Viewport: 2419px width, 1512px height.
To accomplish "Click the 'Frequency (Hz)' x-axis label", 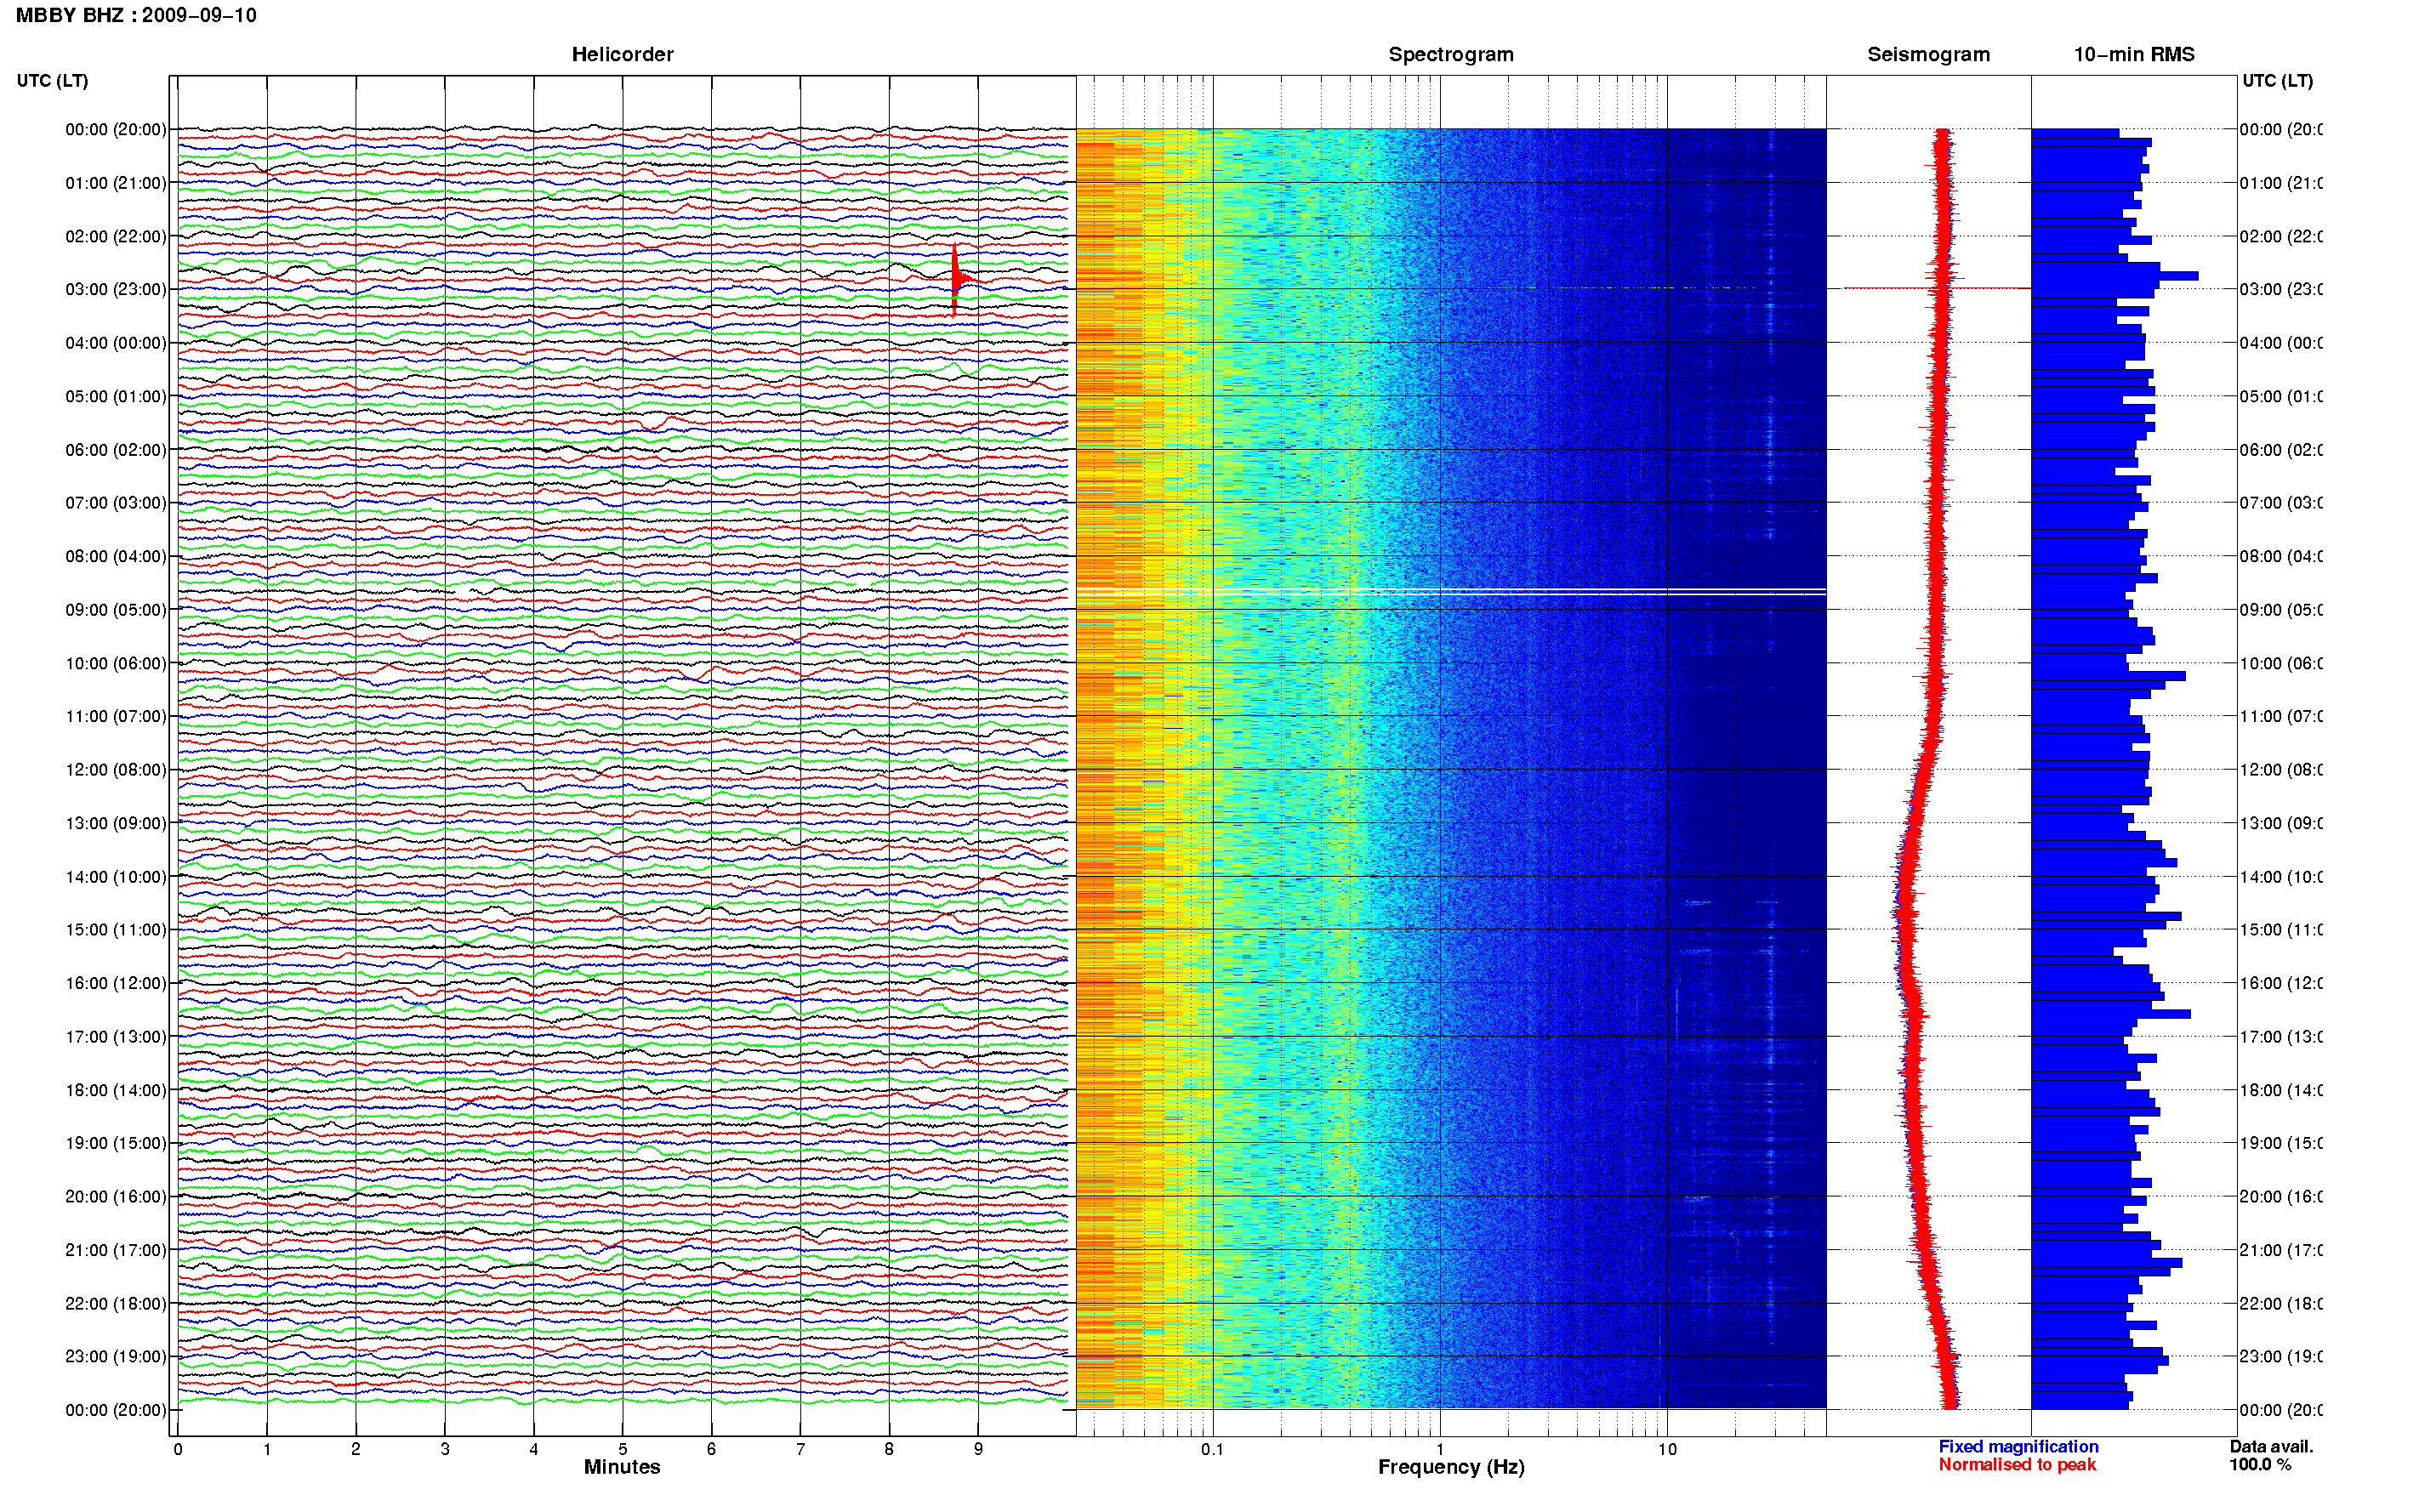I will coord(1451,1467).
